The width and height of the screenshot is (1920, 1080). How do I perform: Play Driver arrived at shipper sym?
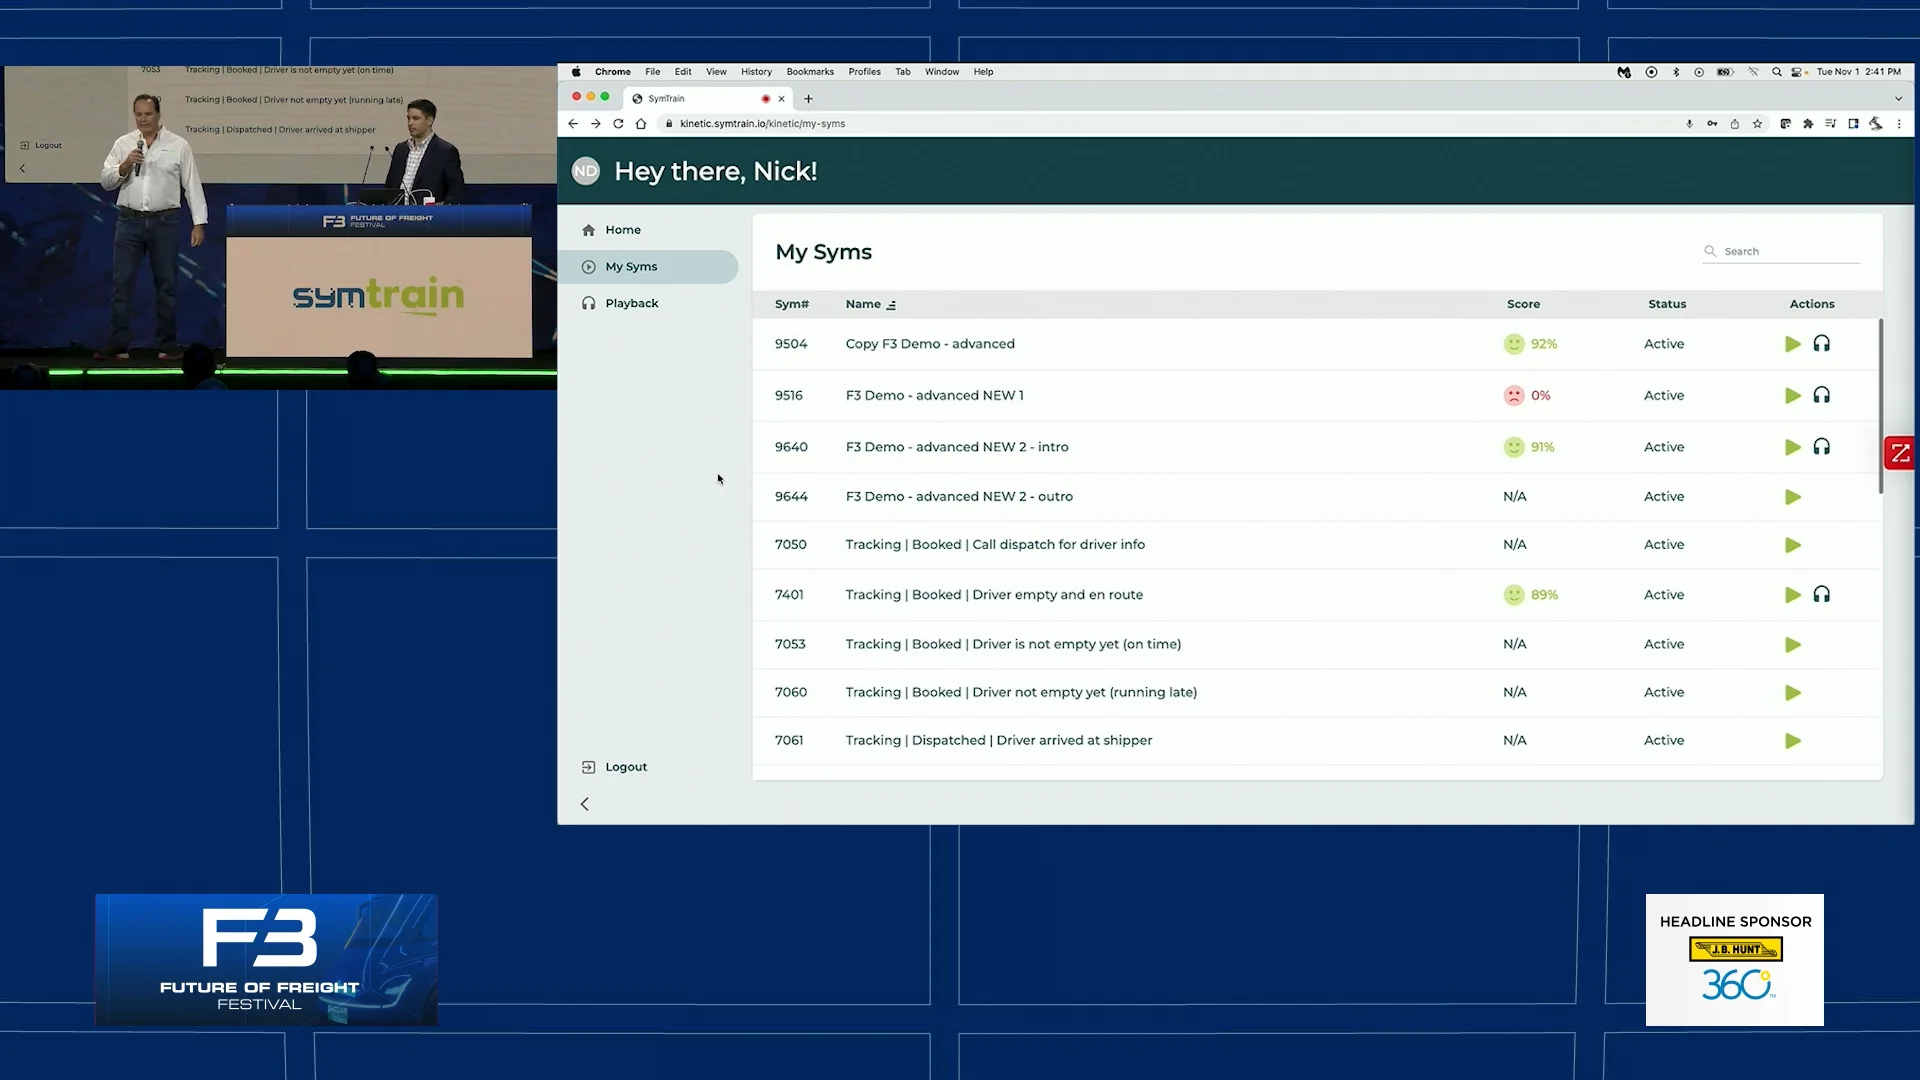coord(1793,741)
